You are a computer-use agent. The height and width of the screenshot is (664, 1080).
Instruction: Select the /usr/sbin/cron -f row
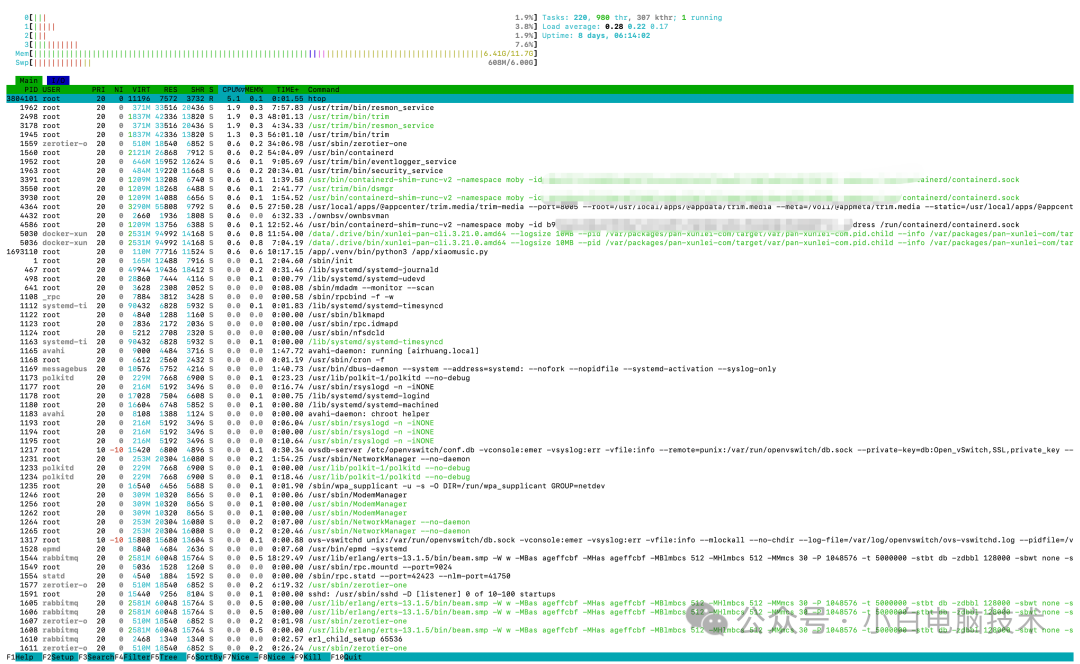pos(540,360)
